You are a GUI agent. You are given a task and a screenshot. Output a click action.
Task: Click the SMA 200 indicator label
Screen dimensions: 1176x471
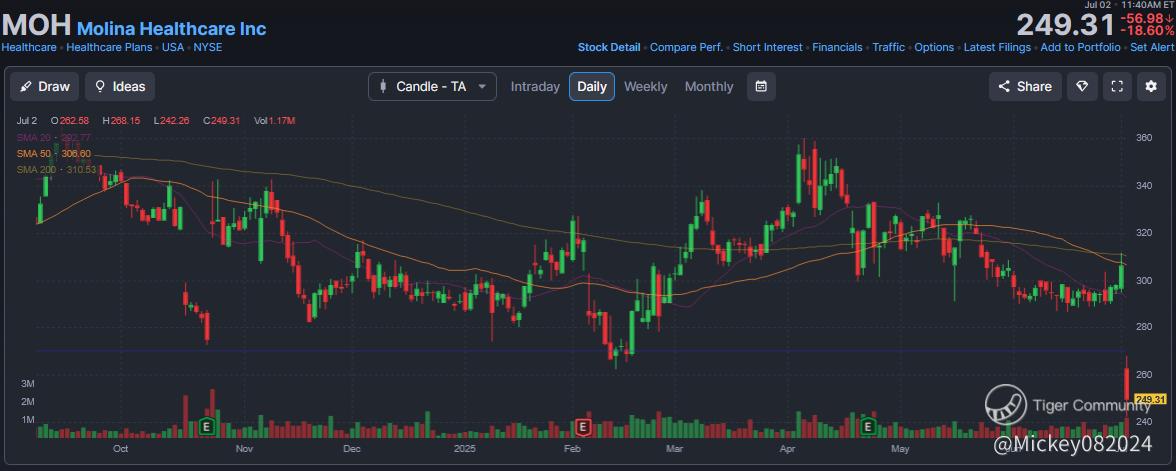point(56,170)
